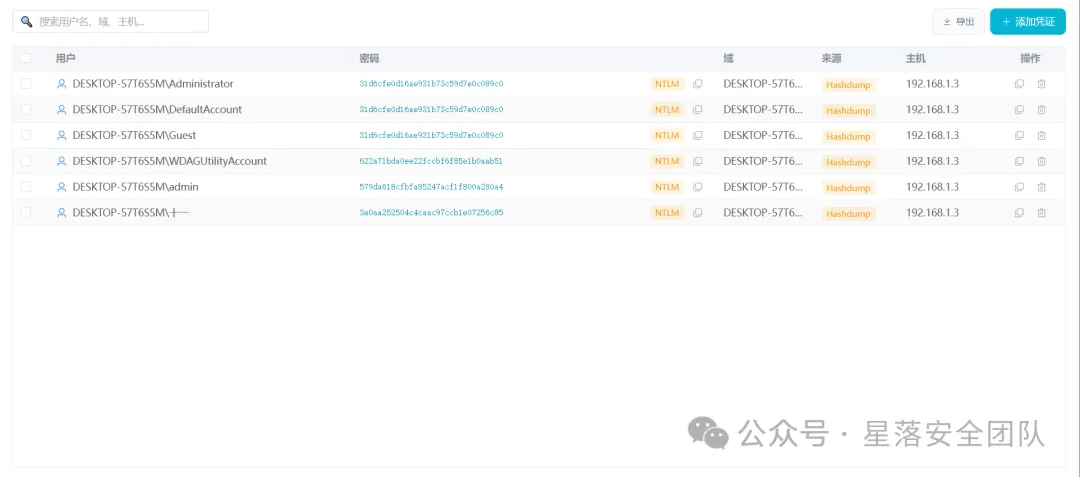
Task: Click the hash starting with 3a0aa252504c
Action: click(431, 213)
